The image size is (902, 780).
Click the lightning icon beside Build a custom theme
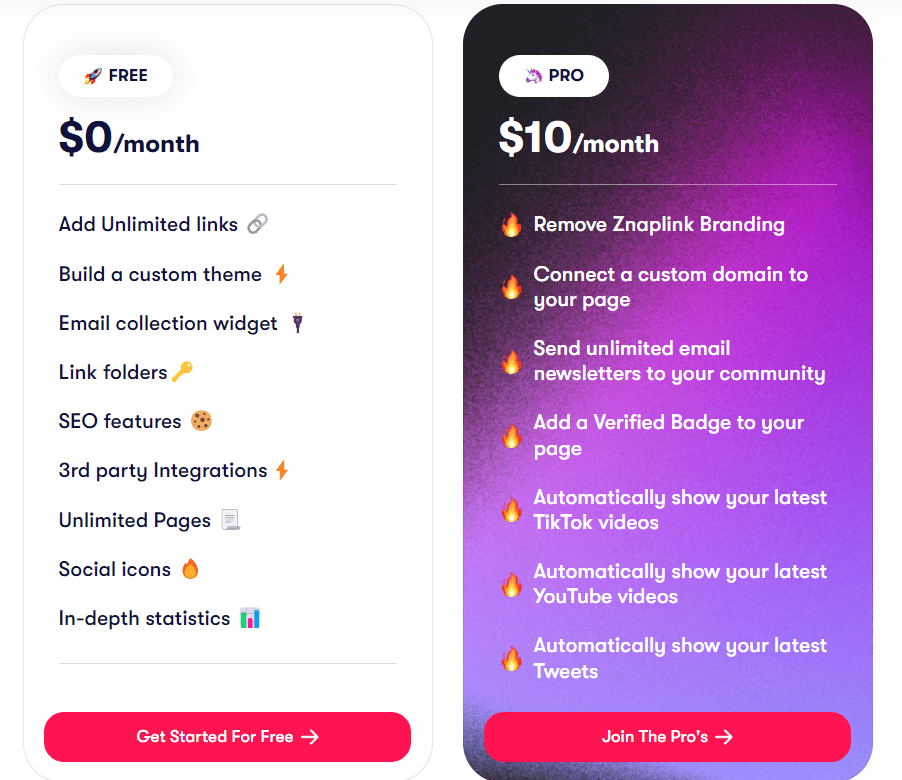(x=280, y=273)
